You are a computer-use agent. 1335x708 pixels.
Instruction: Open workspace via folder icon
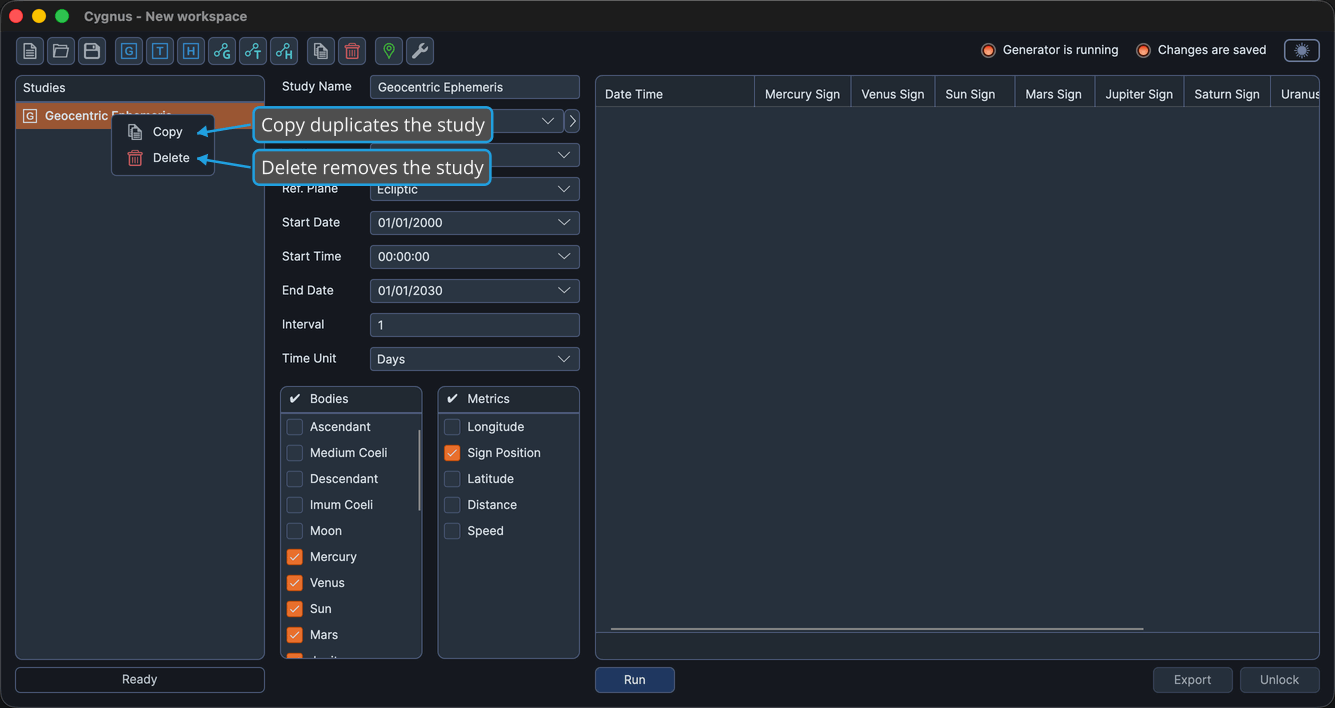[x=61, y=51]
